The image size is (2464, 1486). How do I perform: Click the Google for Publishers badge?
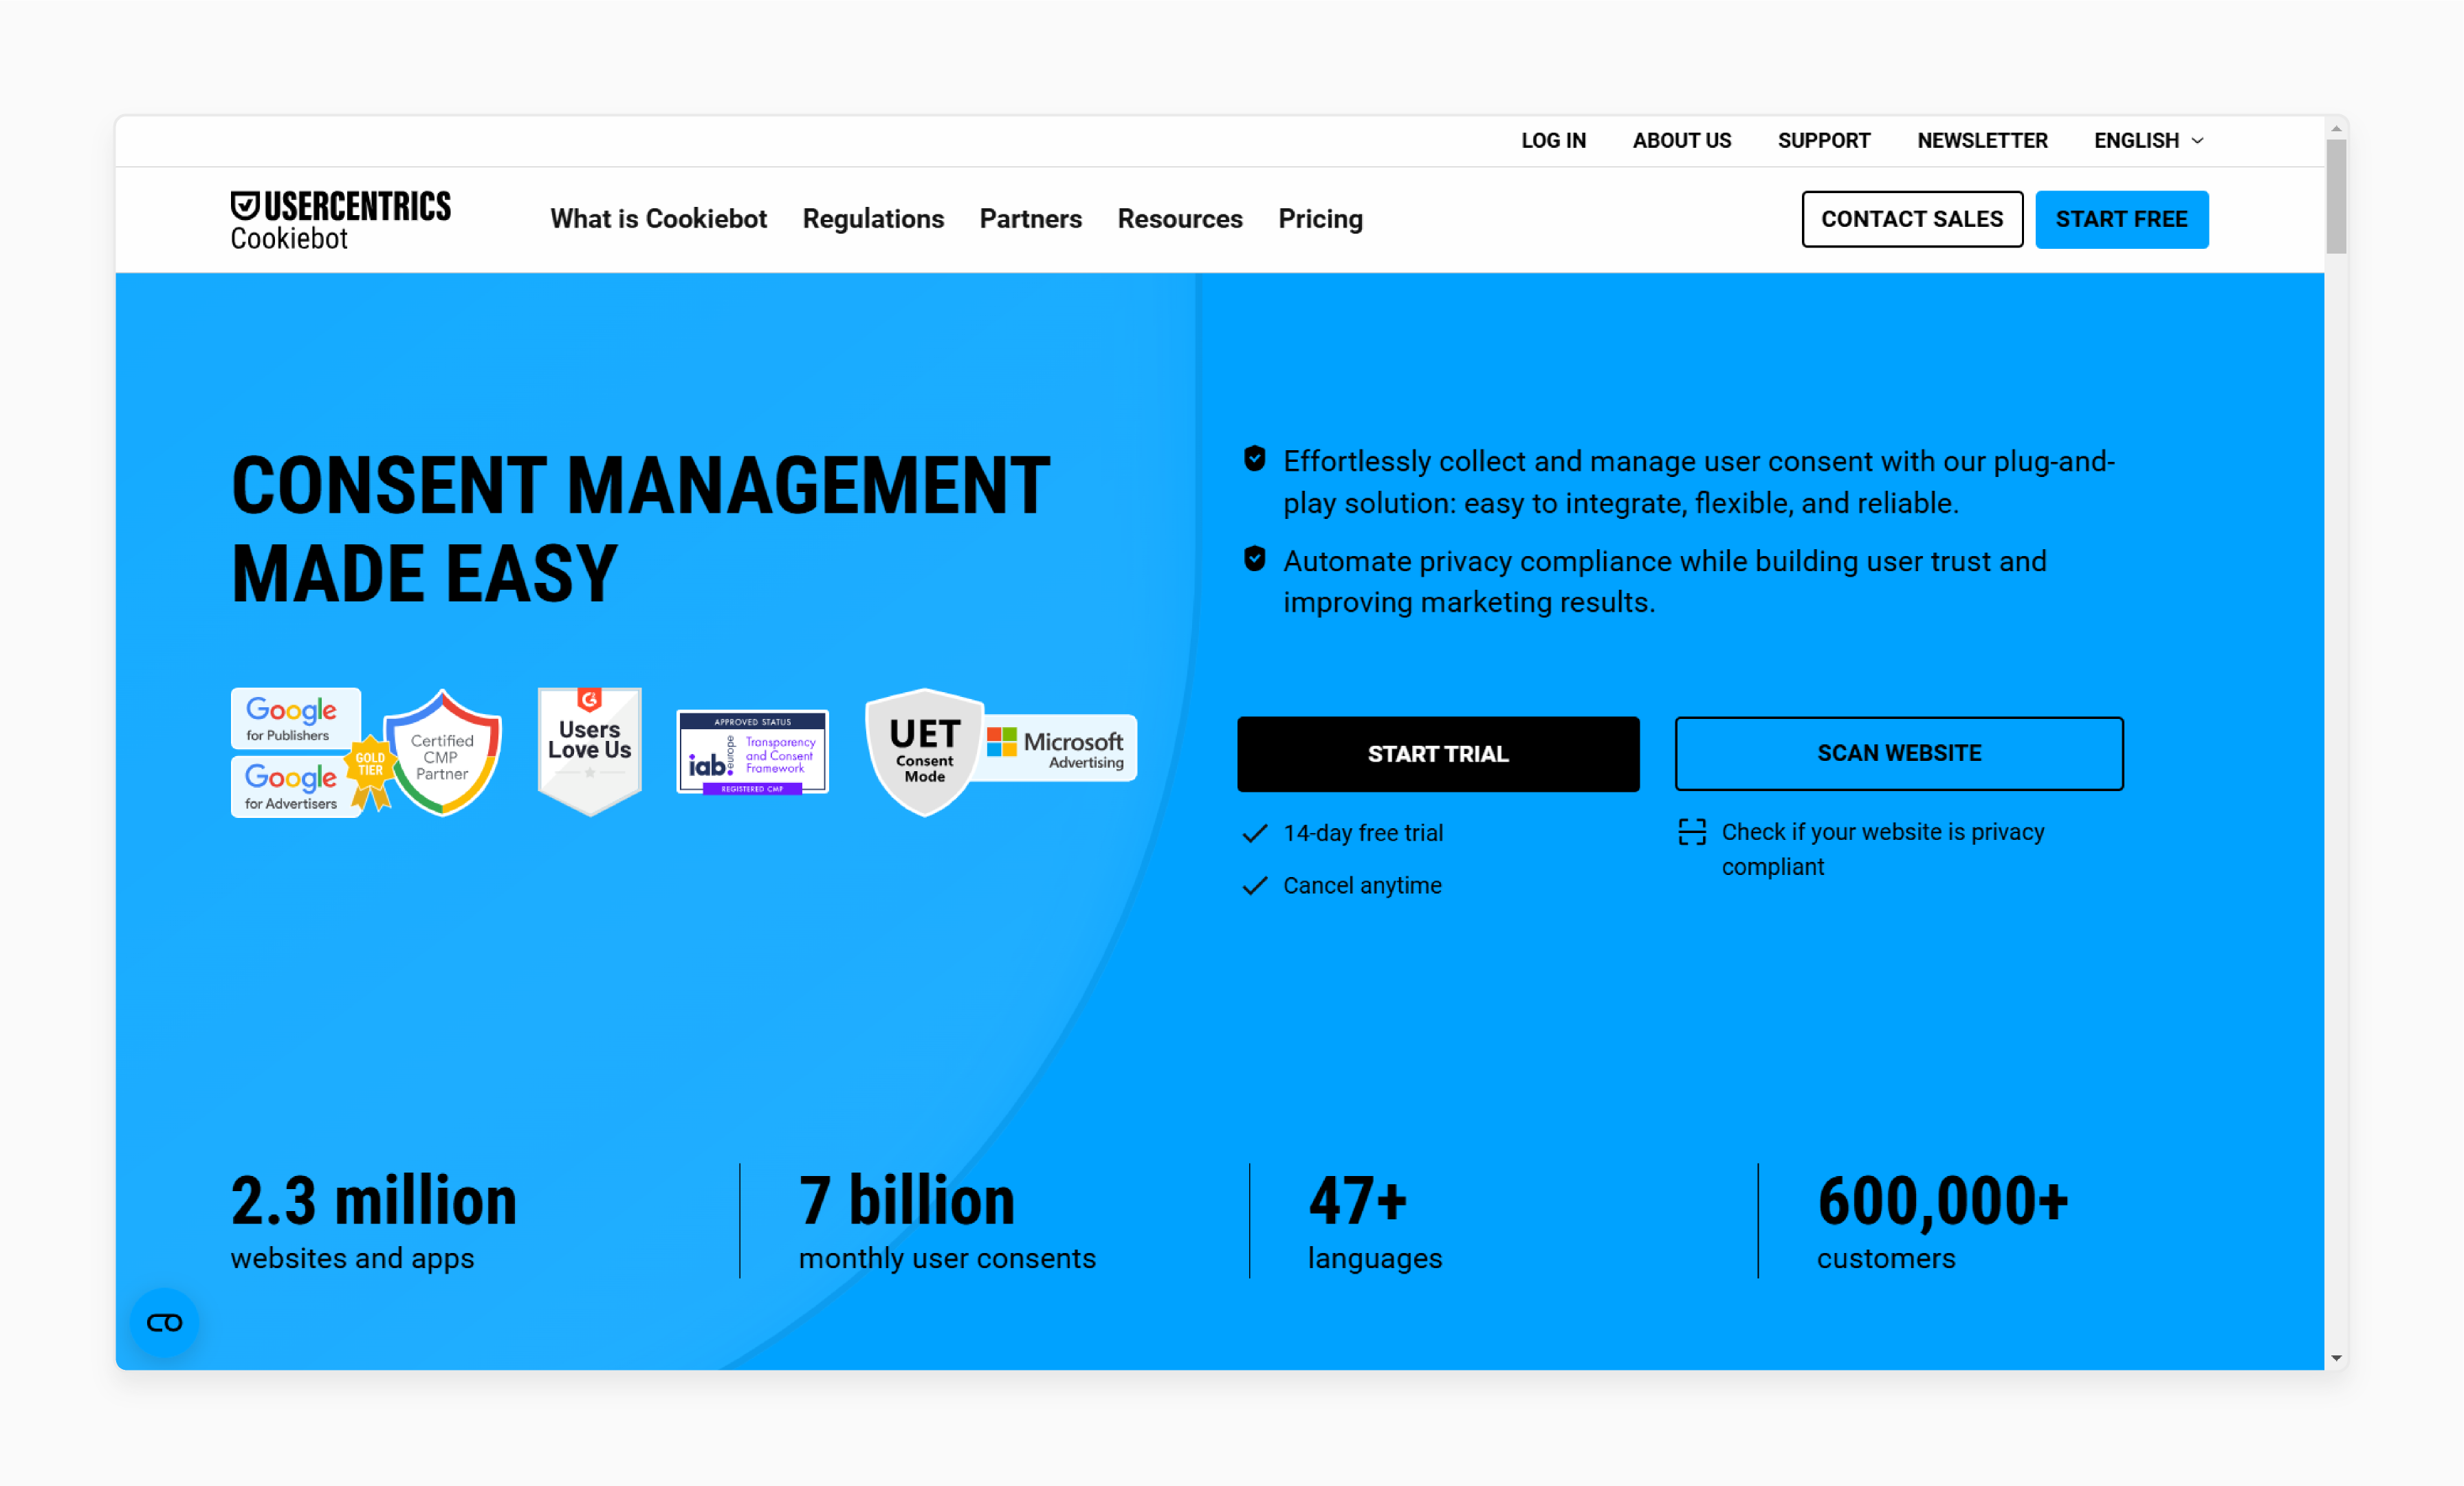click(295, 718)
